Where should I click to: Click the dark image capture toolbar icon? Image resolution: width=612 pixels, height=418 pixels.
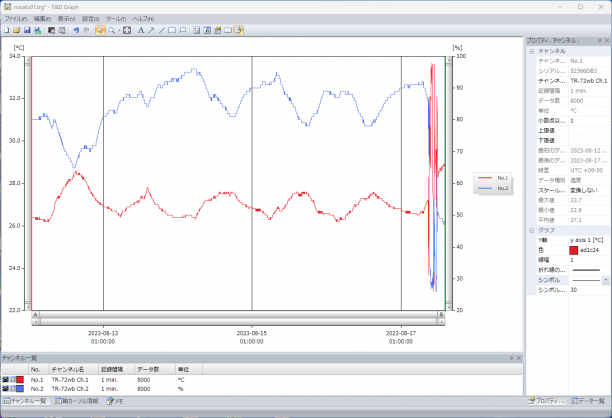tap(51, 30)
